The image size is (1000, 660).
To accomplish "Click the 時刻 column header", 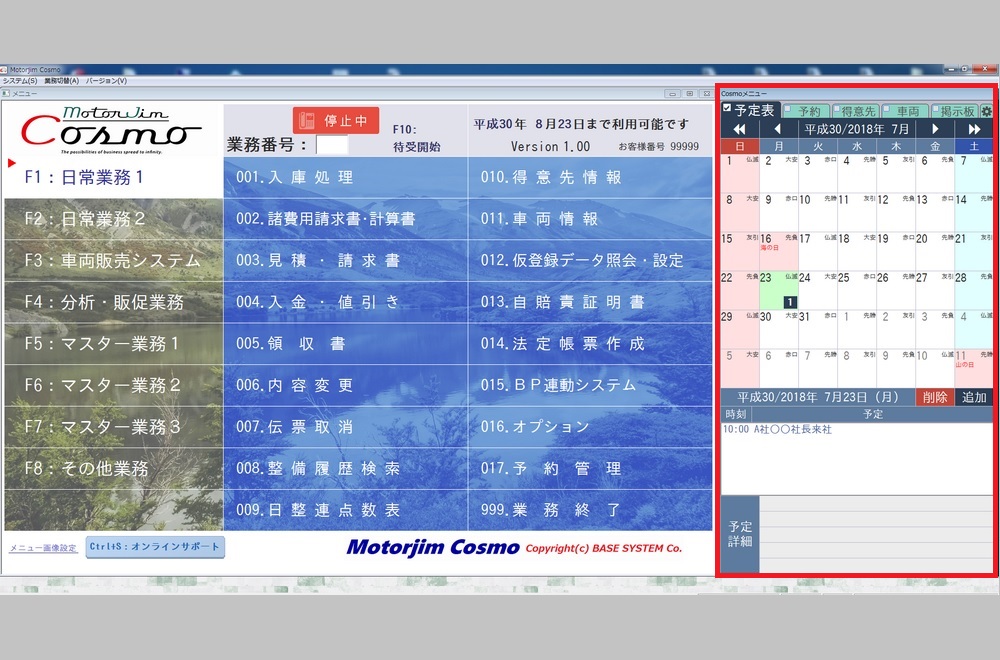I will click(x=737, y=414).
